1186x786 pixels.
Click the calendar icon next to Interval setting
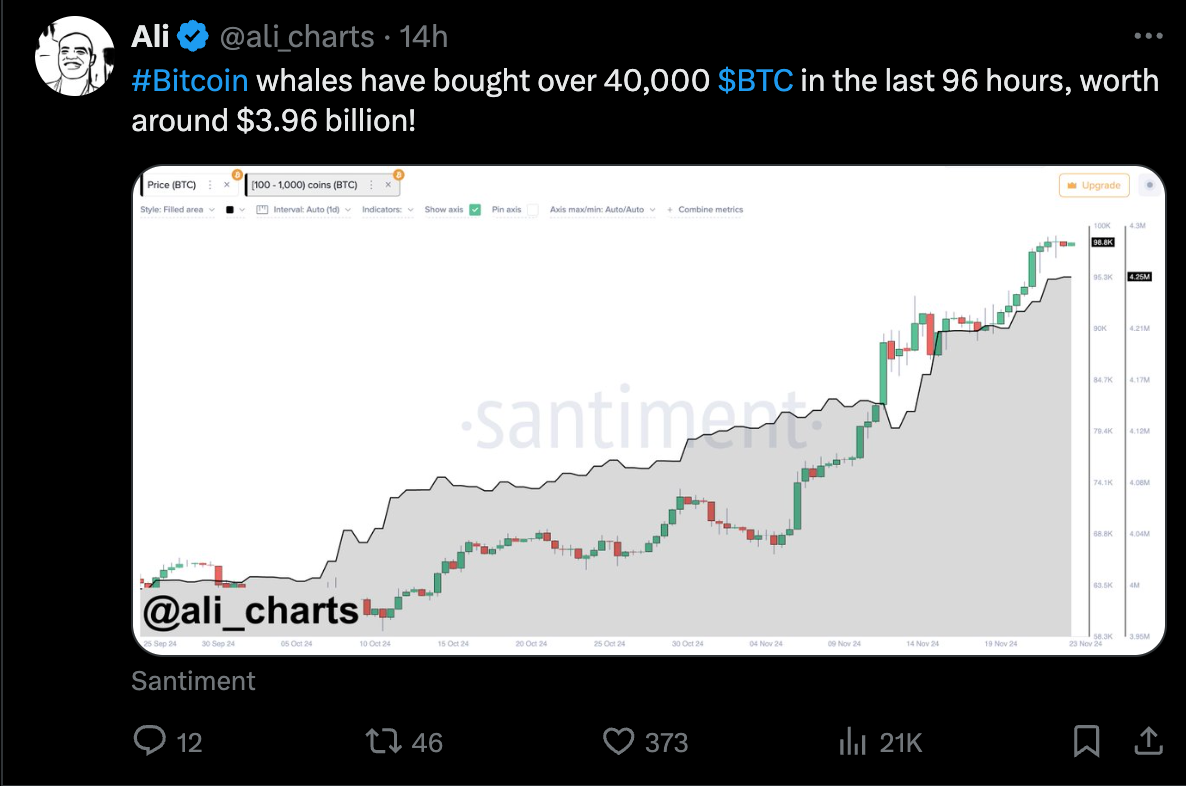pos(261,209)
